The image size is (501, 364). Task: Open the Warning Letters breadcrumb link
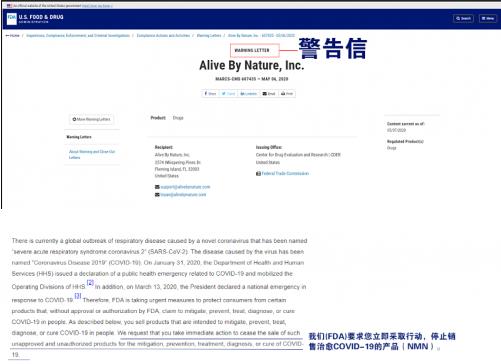(x=209, y=35)
